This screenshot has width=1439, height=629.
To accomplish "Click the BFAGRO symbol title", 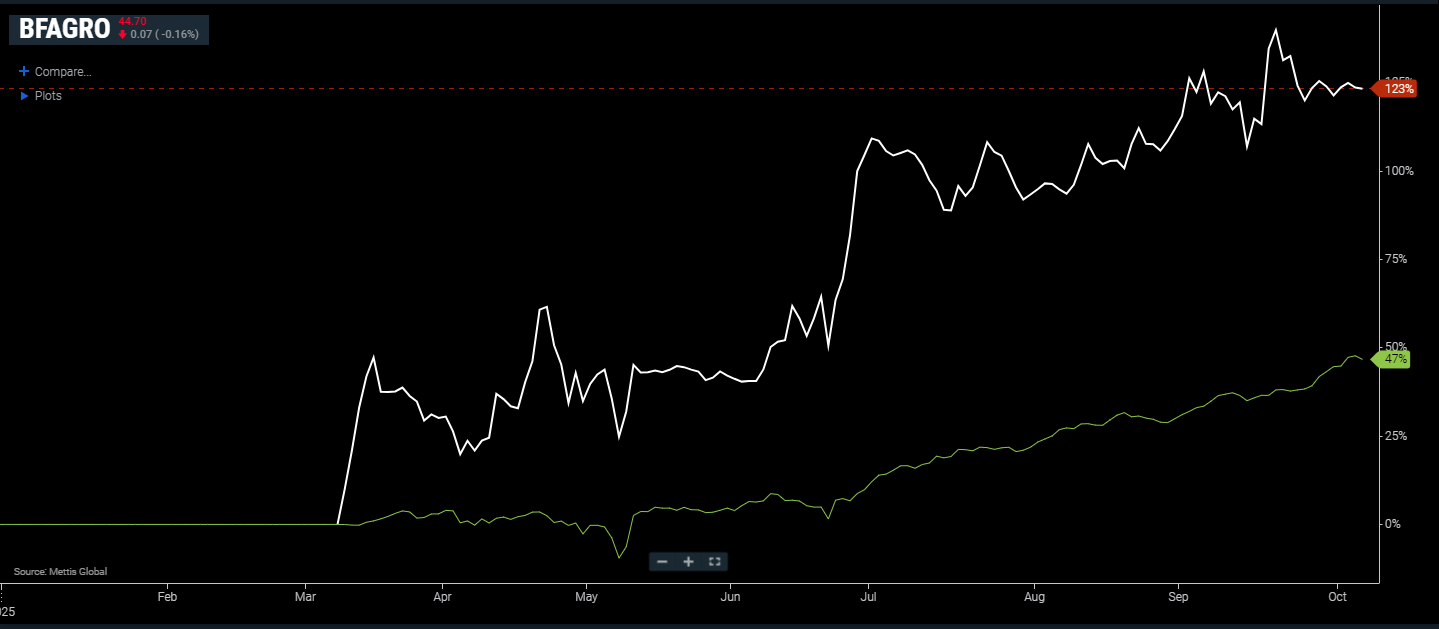I will 64,29.
